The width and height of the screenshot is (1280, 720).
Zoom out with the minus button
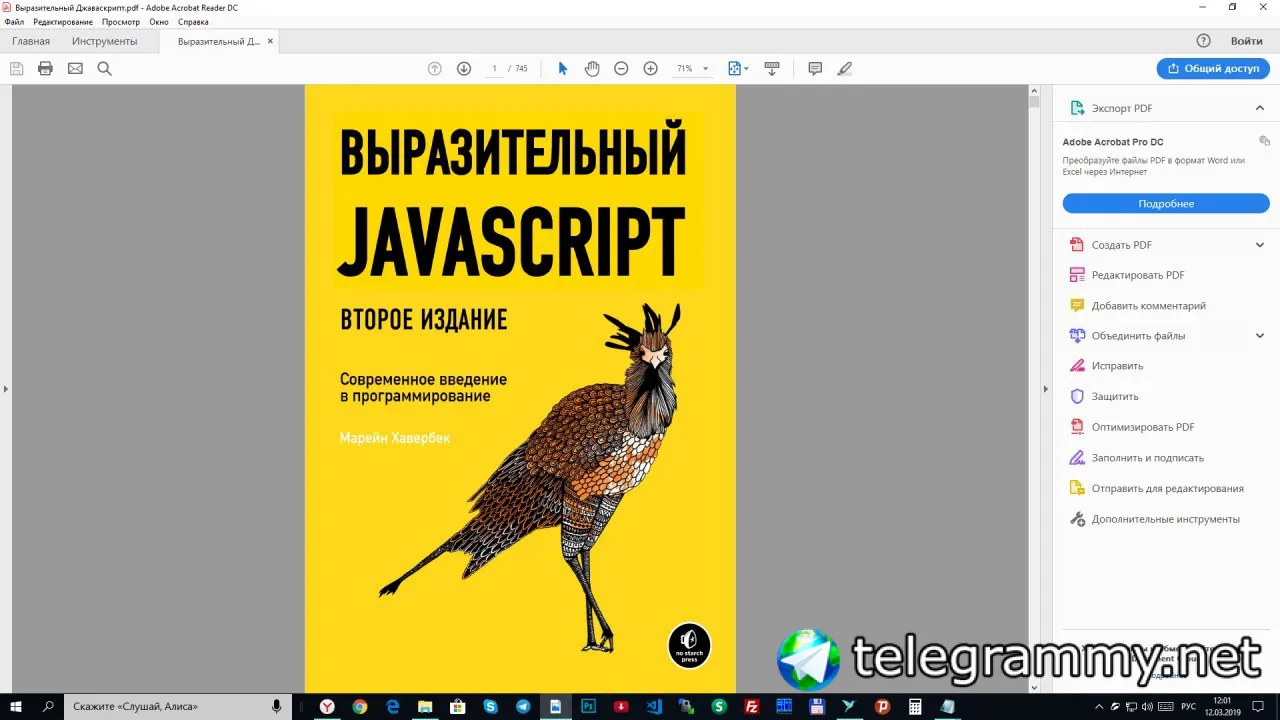[x=621, y=68]
